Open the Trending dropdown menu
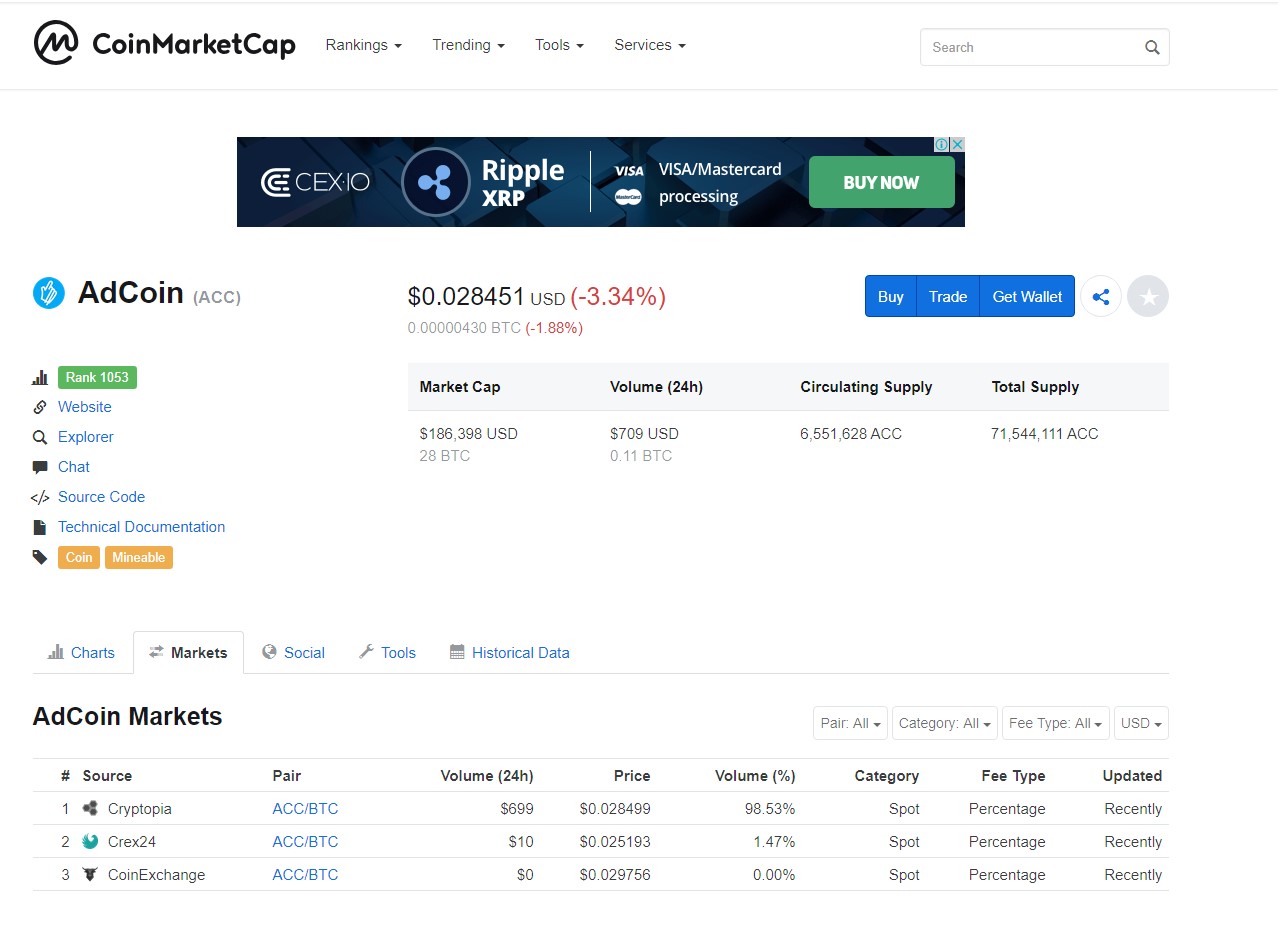The height and width of the screenshot is (927, 1278). point(468,45)
